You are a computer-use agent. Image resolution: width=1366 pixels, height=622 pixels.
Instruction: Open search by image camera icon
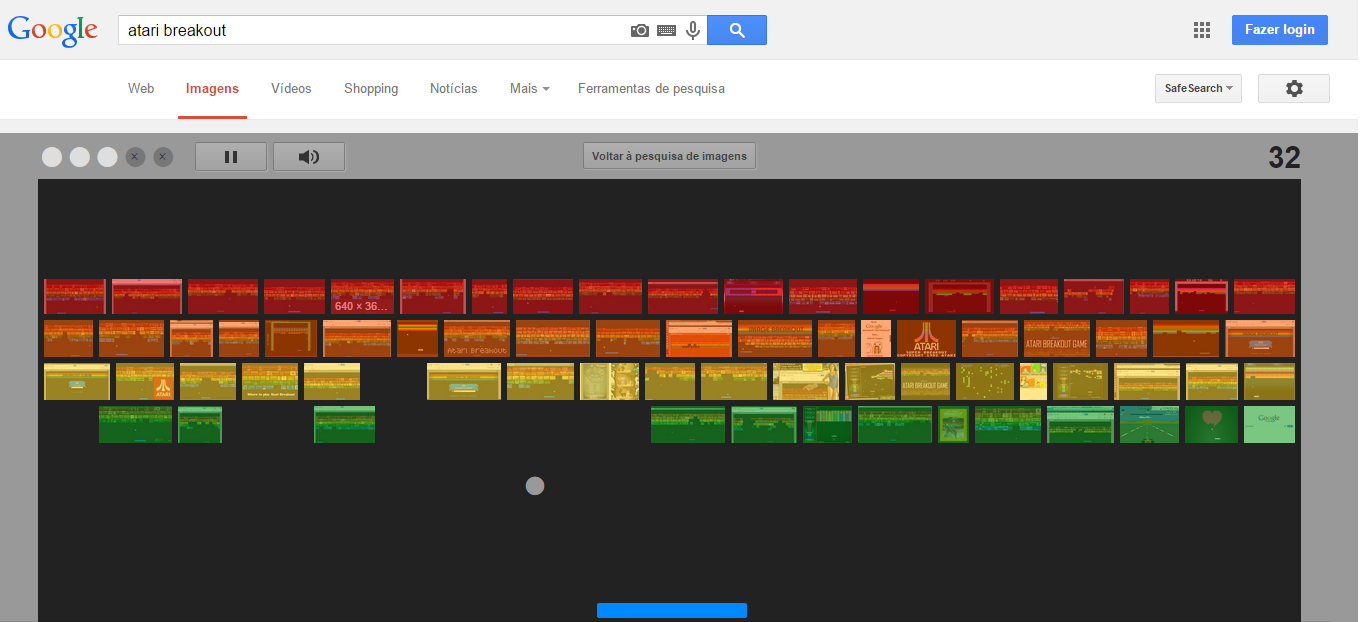pos(640,31)
